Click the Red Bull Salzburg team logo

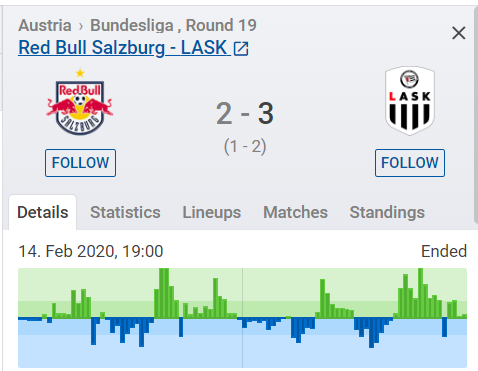pos(80,107)
